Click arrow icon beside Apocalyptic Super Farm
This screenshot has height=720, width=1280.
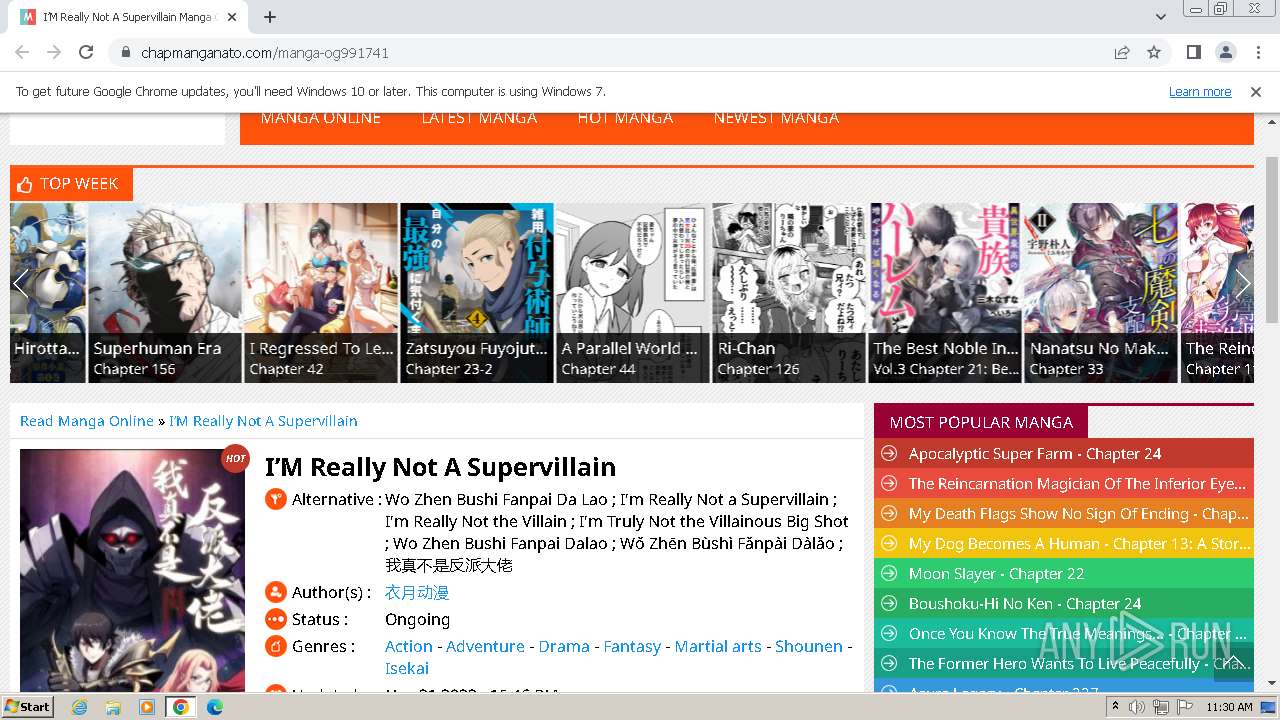pyautogui.click(x=887, y=454)
